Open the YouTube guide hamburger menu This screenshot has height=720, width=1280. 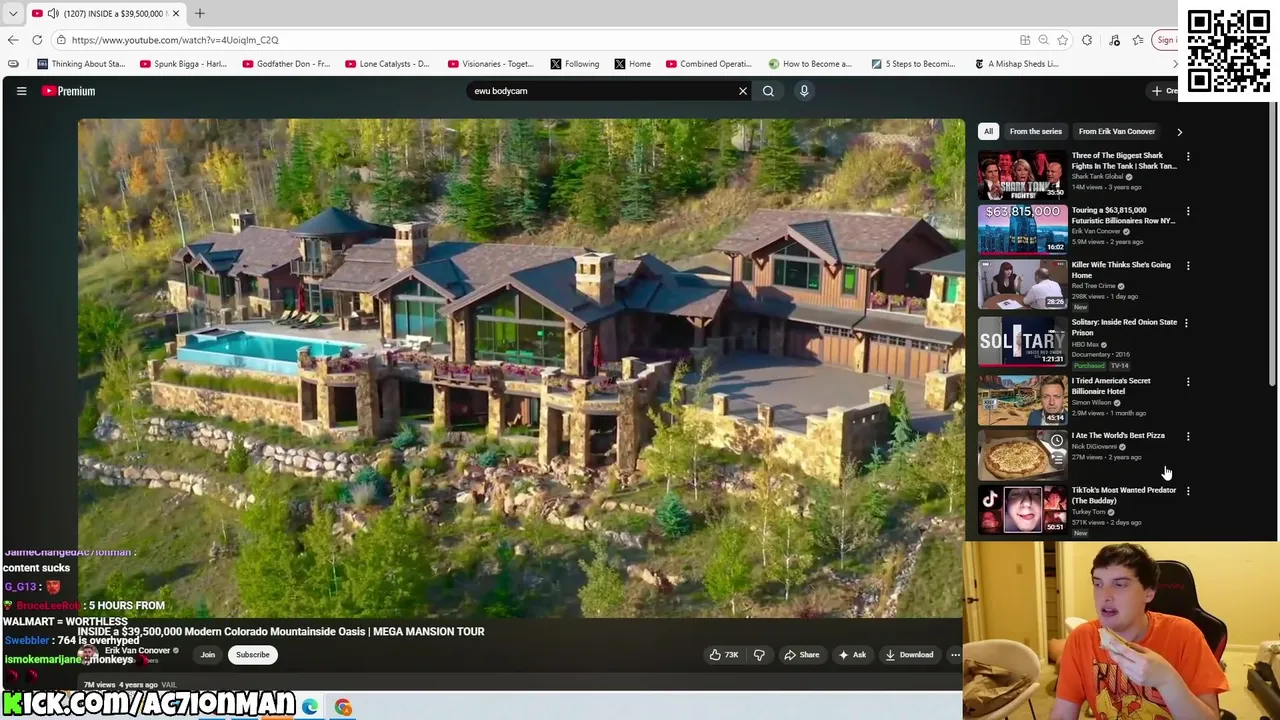coord(21,91)
